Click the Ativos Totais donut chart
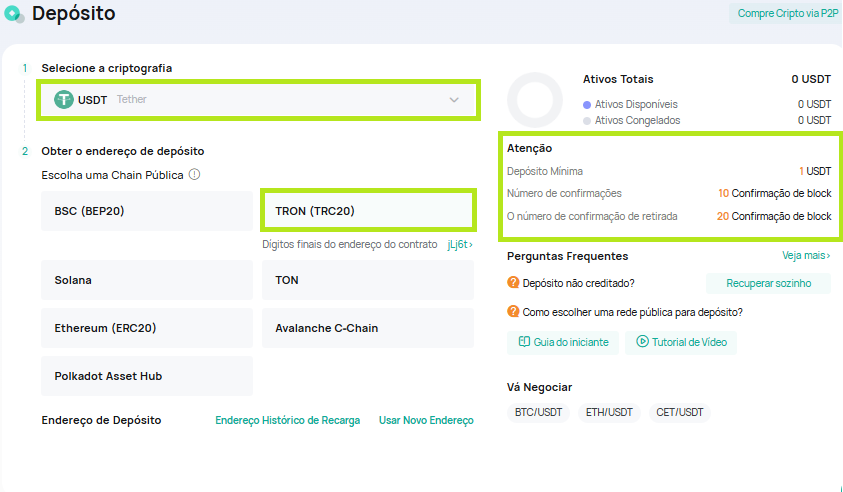 tap(535, 99)
